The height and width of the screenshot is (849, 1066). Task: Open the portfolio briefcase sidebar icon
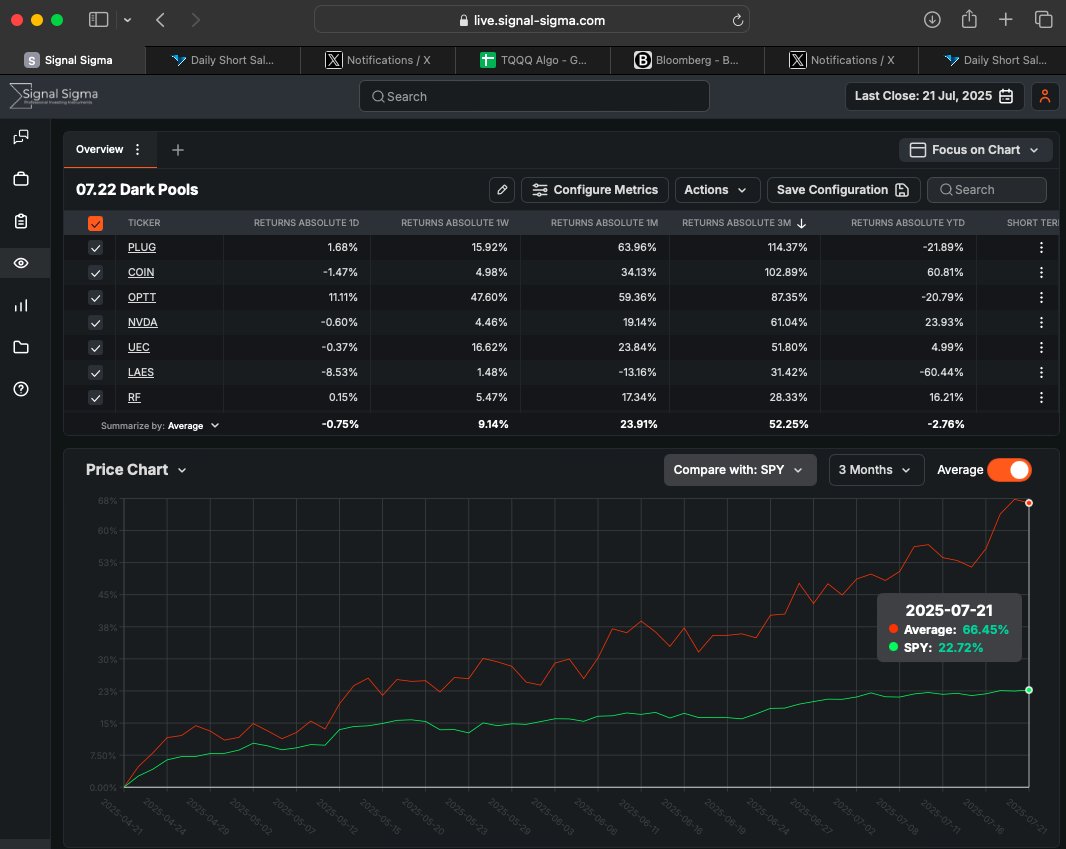tap(21, 179)
